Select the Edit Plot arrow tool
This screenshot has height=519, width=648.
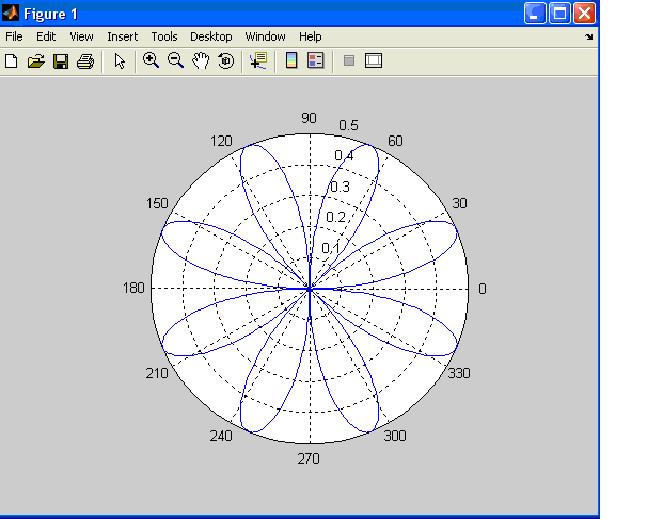119,61
